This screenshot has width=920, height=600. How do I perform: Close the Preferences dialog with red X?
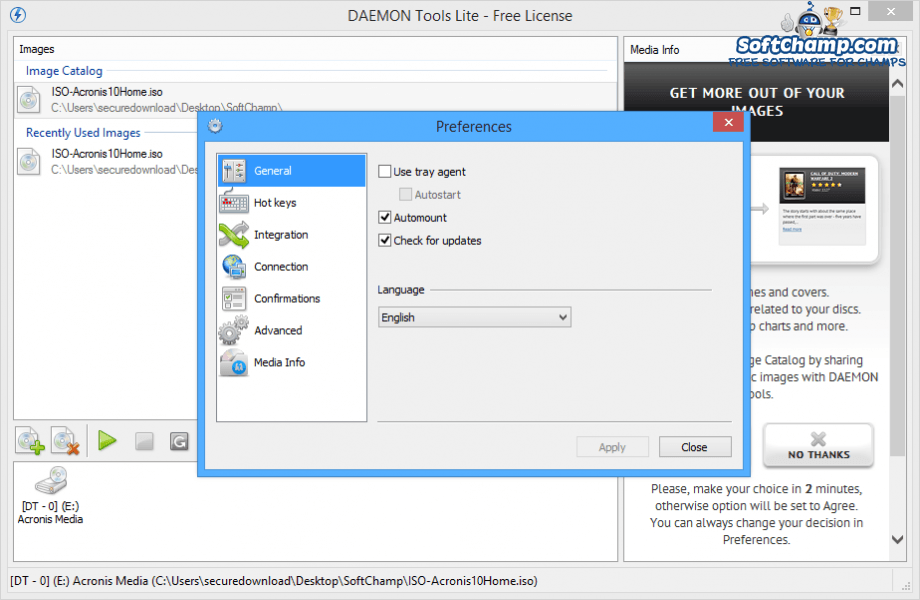click(x=729, y=122)
